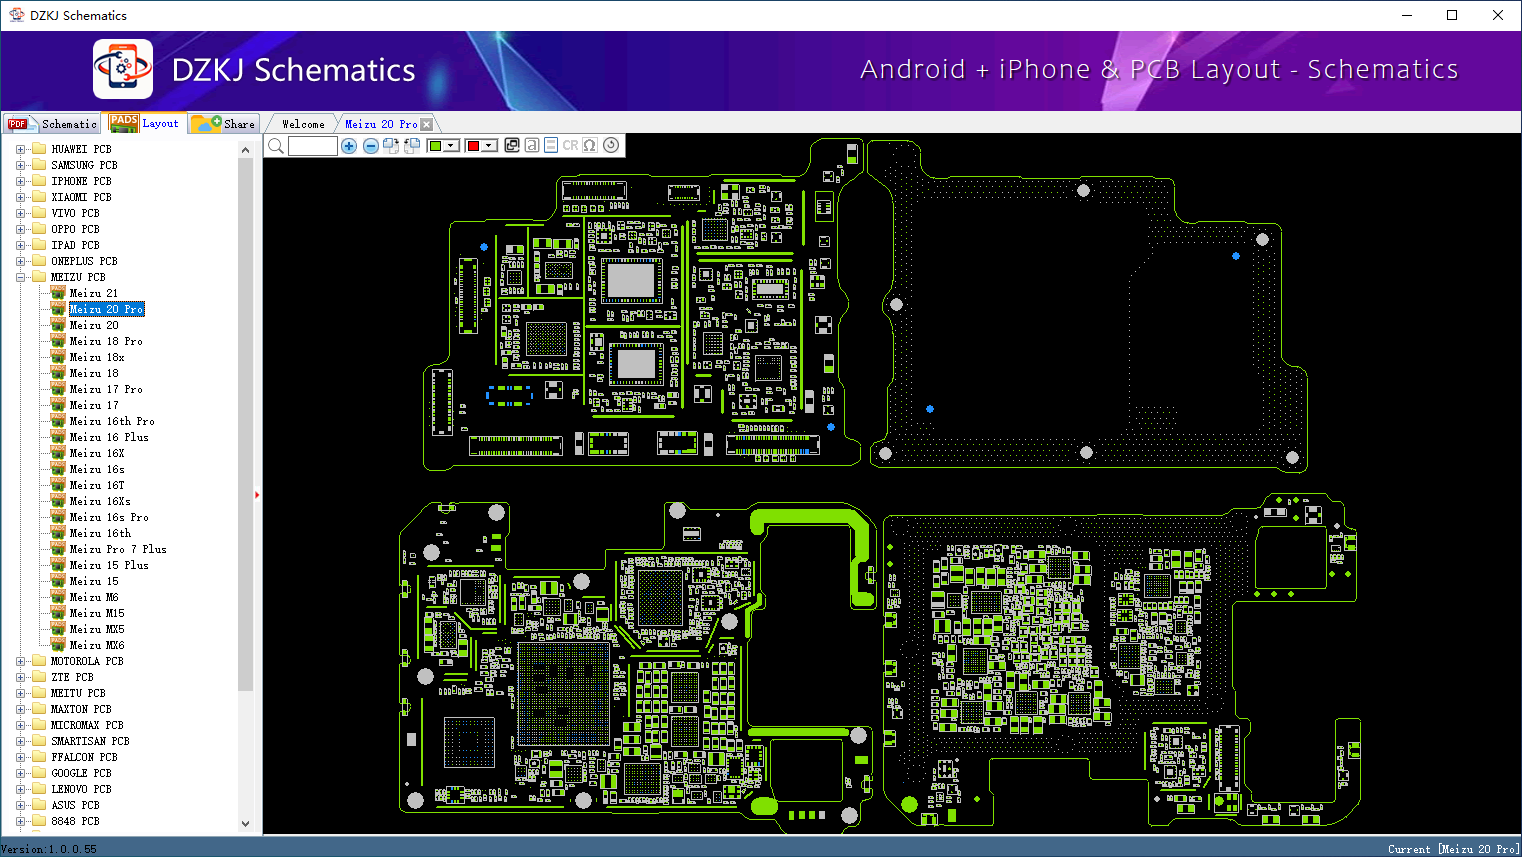1522x857 pixels.
Task: Click the 'Version:1.0.0.55' status text
Action: coord(49,849)
